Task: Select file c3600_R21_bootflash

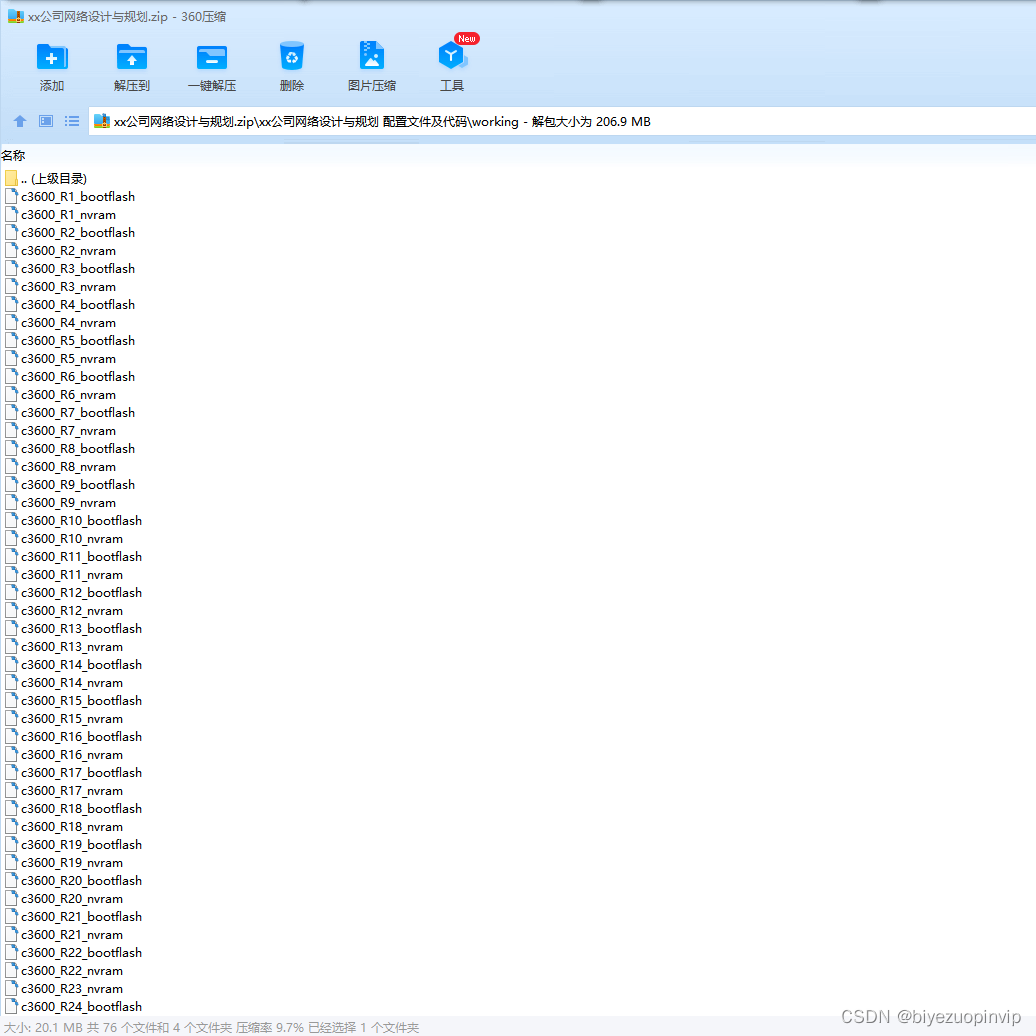Action: tap(73, 917)
